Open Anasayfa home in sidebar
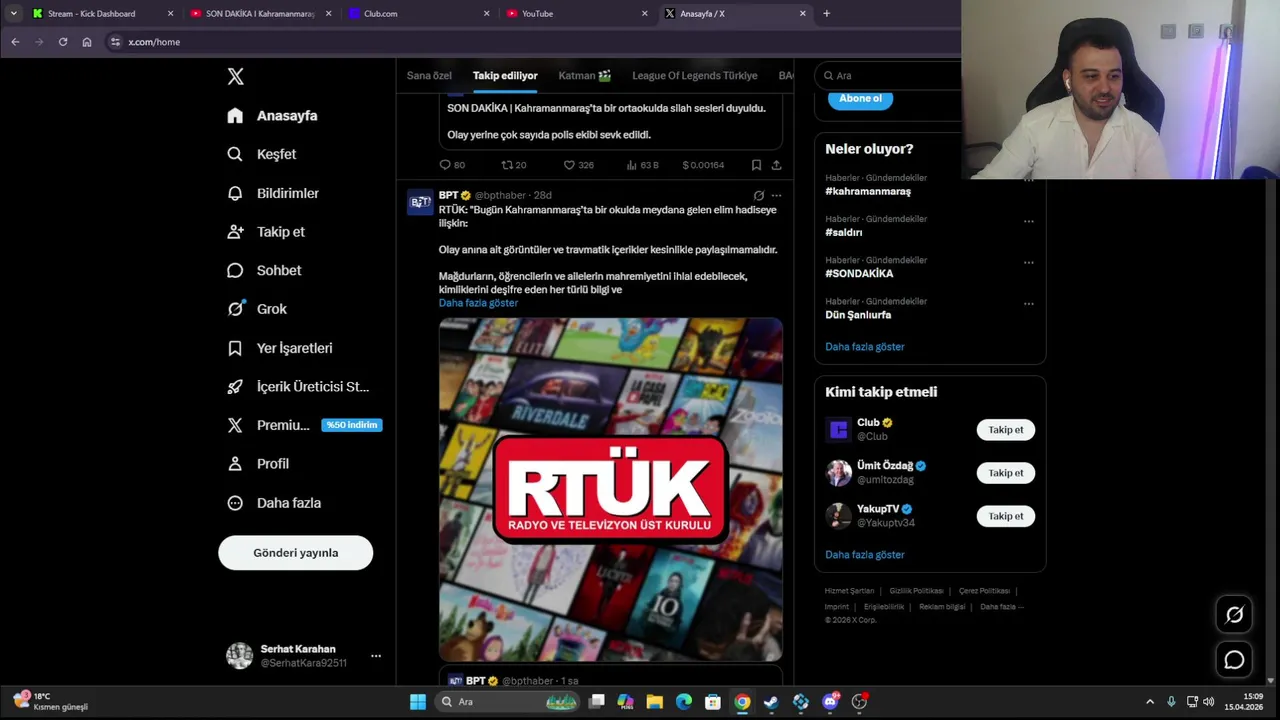 (272, 116)
